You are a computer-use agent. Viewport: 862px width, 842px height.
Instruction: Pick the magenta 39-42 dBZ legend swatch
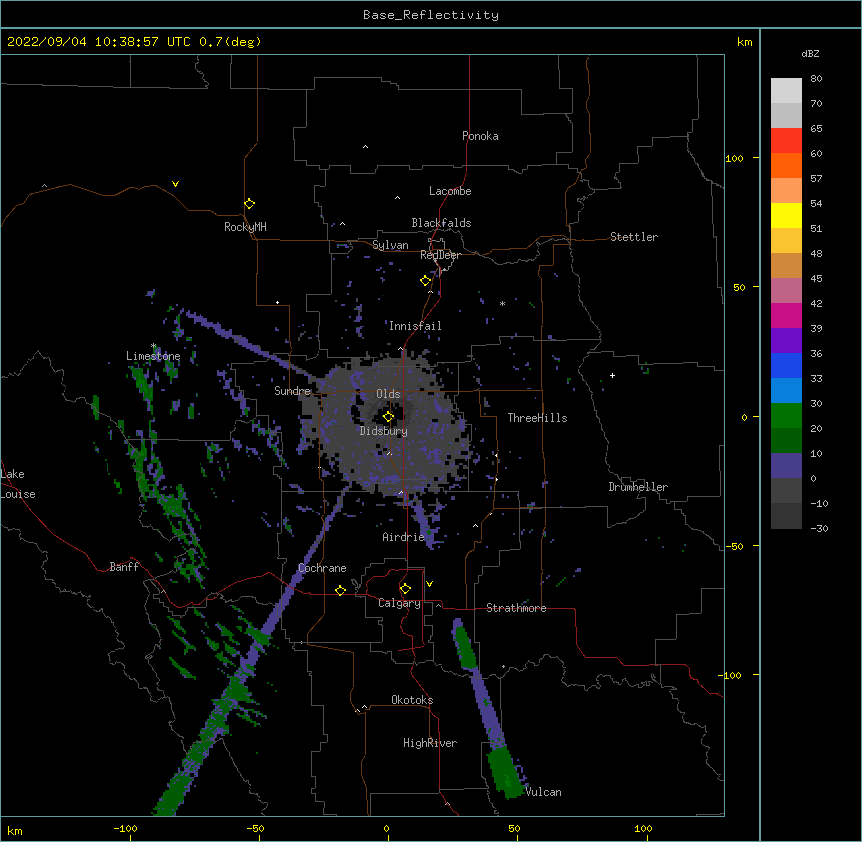pos(786,315)
